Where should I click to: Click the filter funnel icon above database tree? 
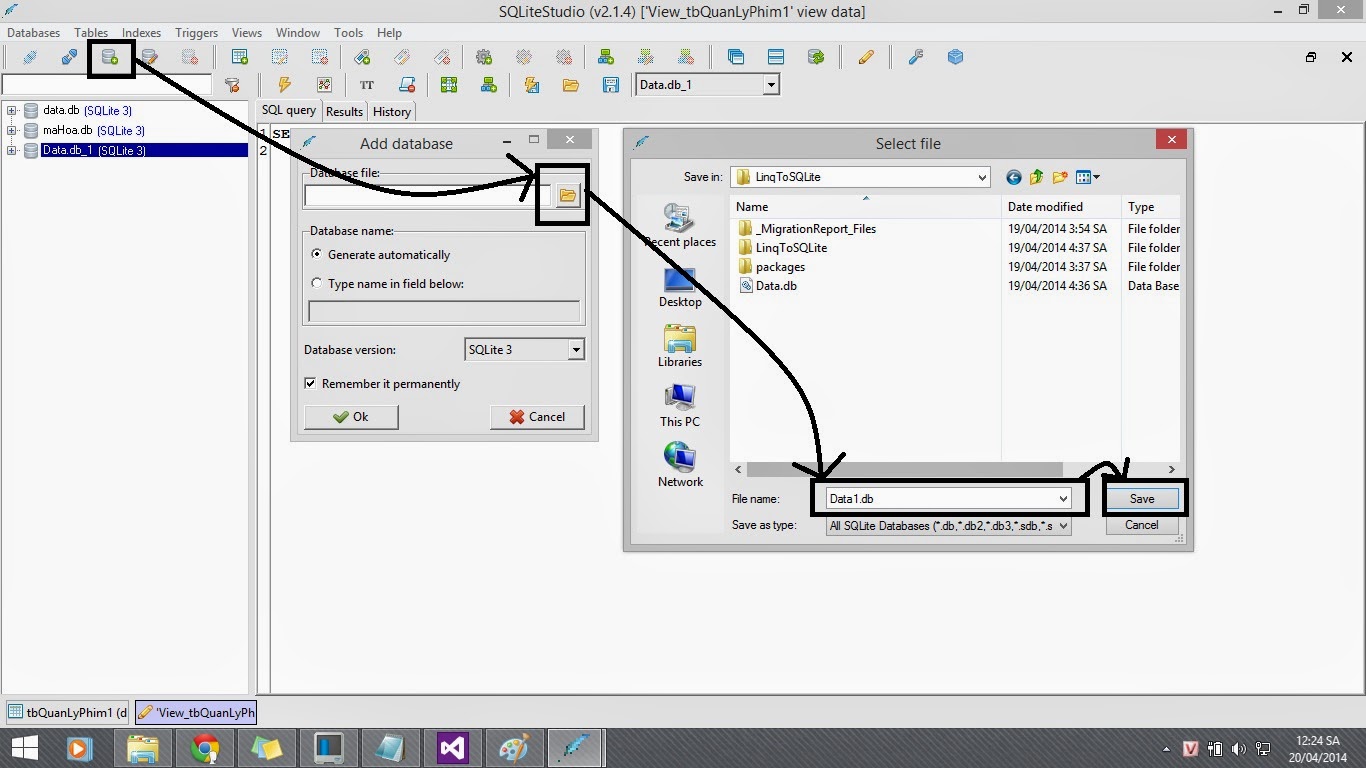point(232,85)
